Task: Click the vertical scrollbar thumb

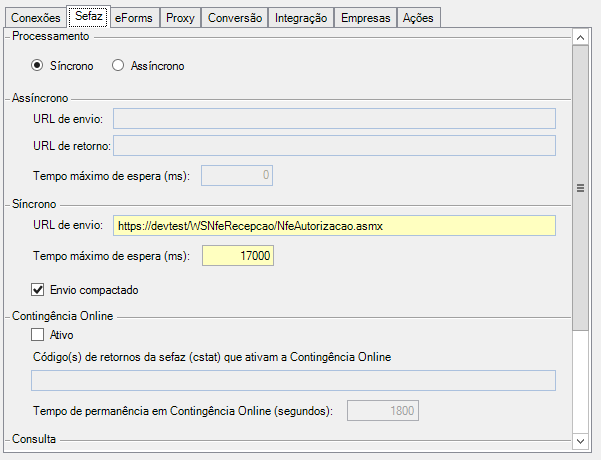Action: [x=579, y=187]
